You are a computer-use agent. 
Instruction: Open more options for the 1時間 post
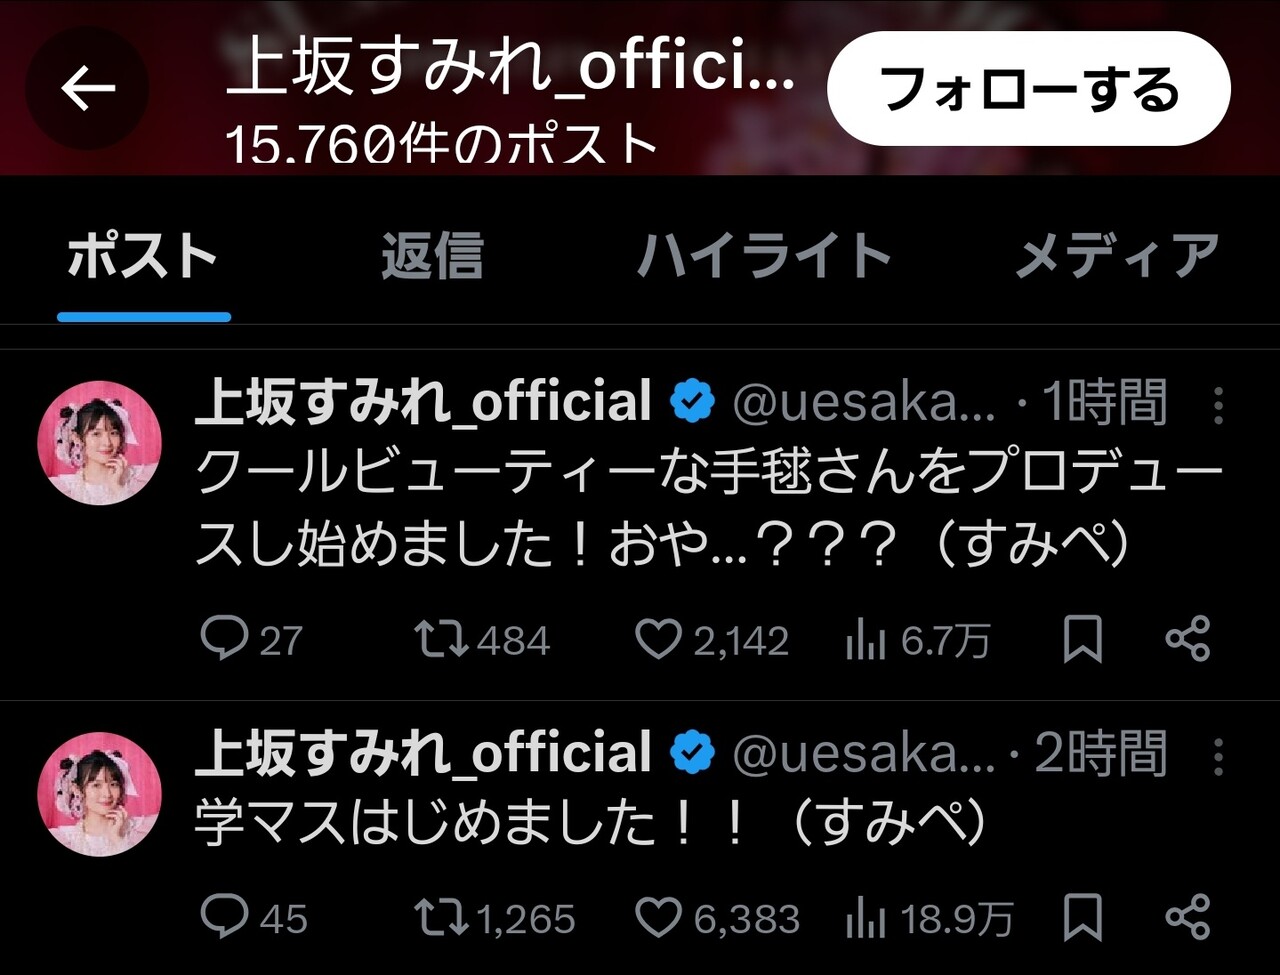point(1217,405)
